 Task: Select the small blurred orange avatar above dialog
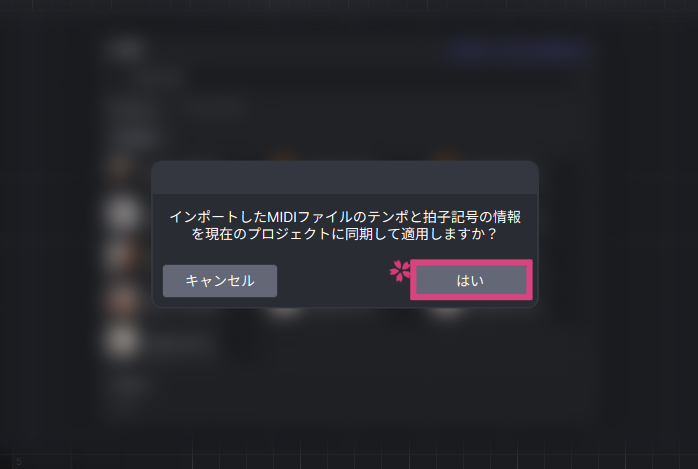tap(120, 169)
